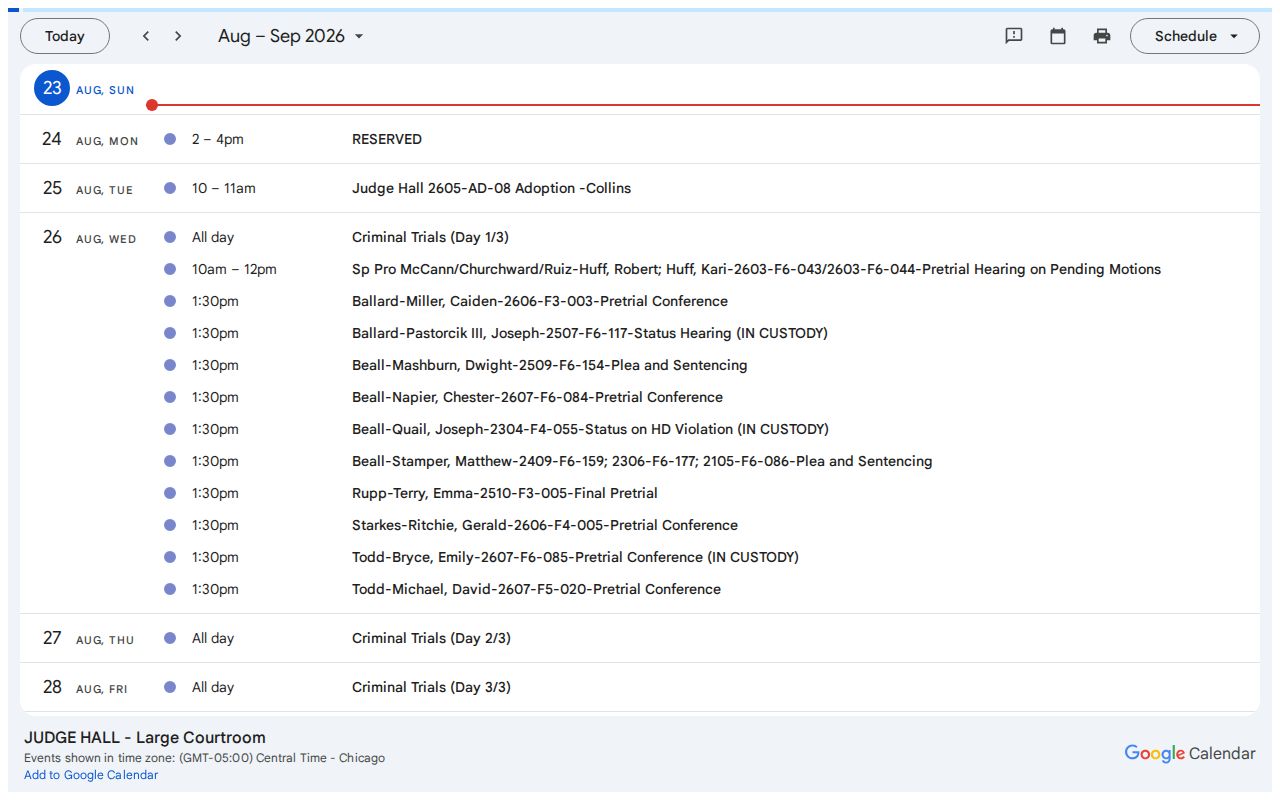1280x800 pixels.
Task: Click the 10am – 12pm time on Aug 26
Action: pyautogui.click(x=234, y=269)
